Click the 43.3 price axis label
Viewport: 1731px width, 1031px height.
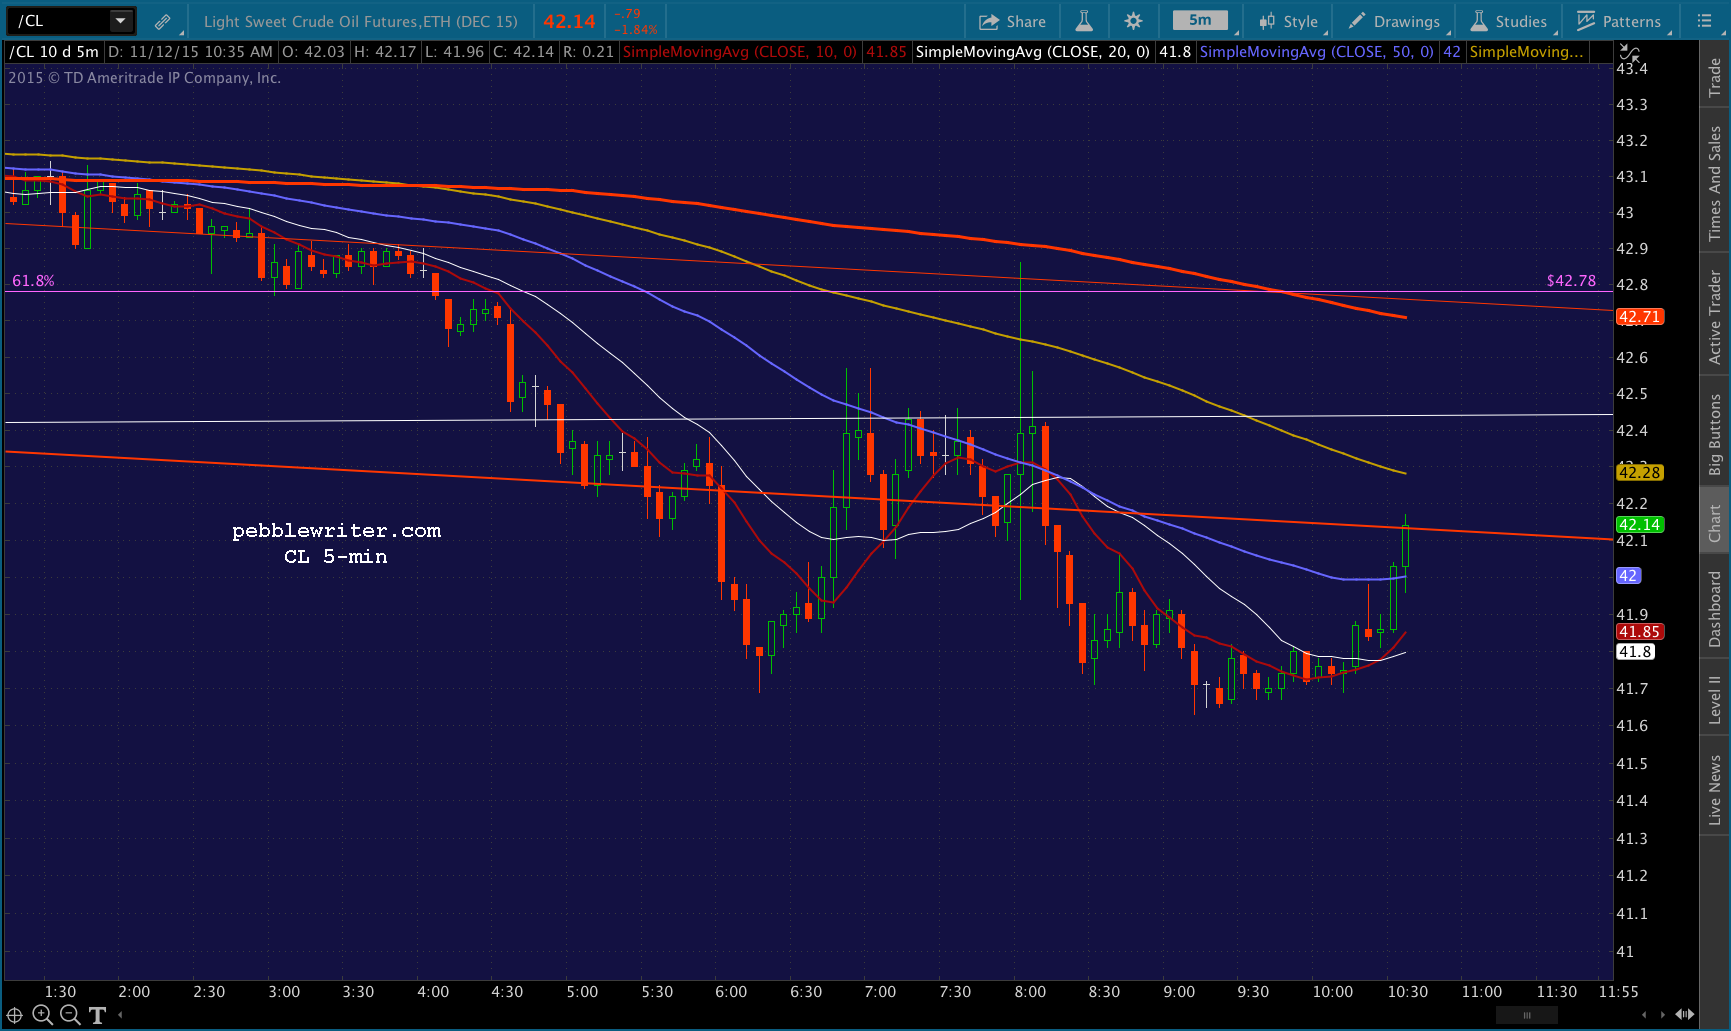1632,104
